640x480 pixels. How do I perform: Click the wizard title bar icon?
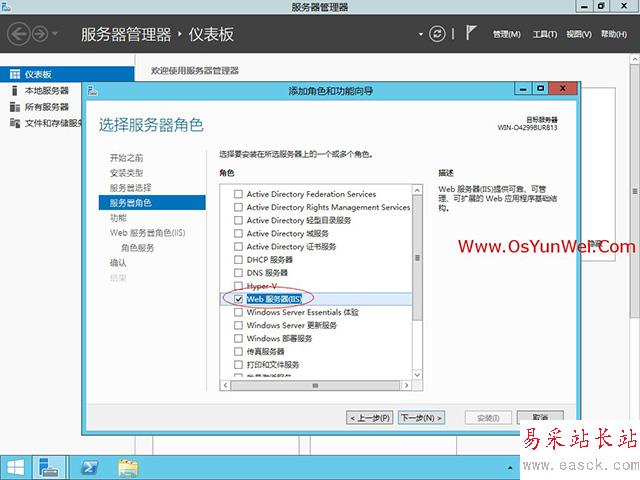93,91
